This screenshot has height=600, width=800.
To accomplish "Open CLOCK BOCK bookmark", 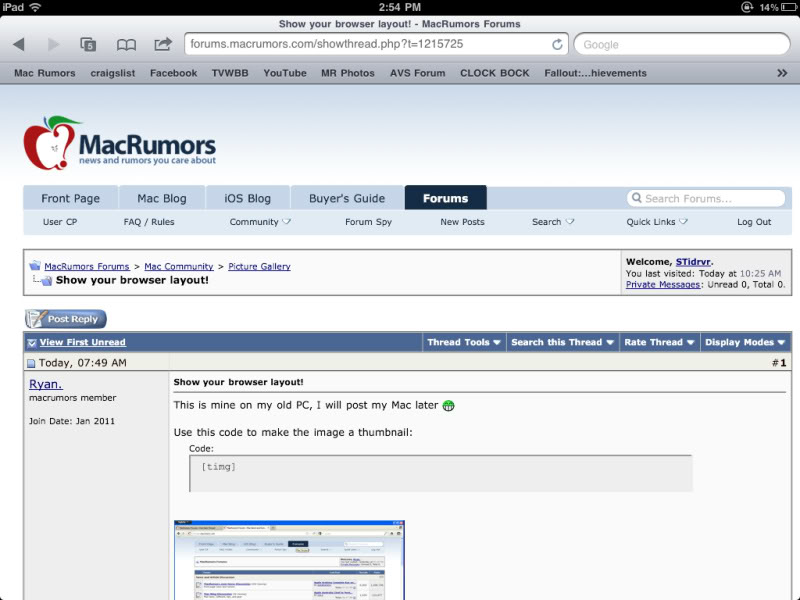I will (494, 73).
